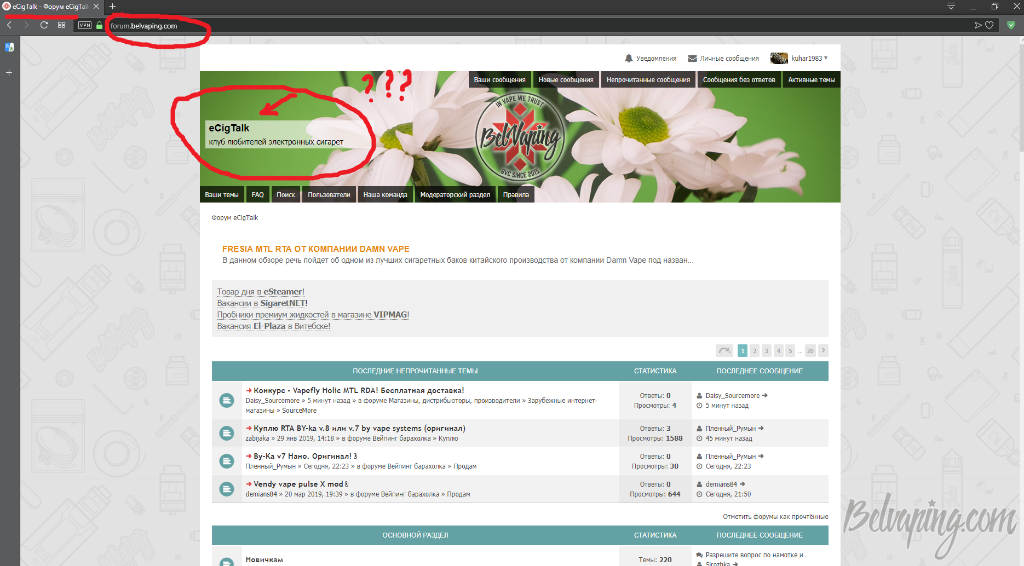The image size is (1024, 566).
Task: Open Поиск navigation button
Action: point(285,195)
